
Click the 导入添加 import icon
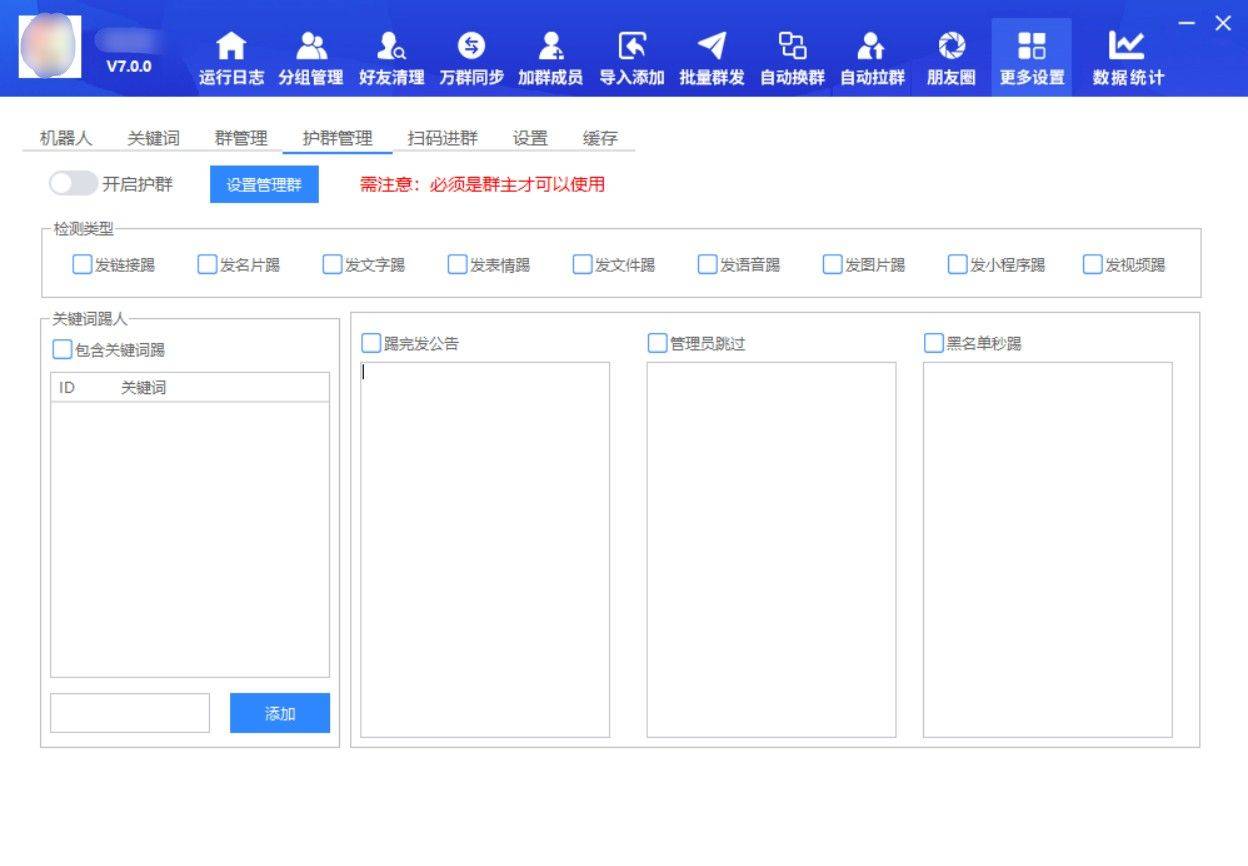click(x=631, y=47)
